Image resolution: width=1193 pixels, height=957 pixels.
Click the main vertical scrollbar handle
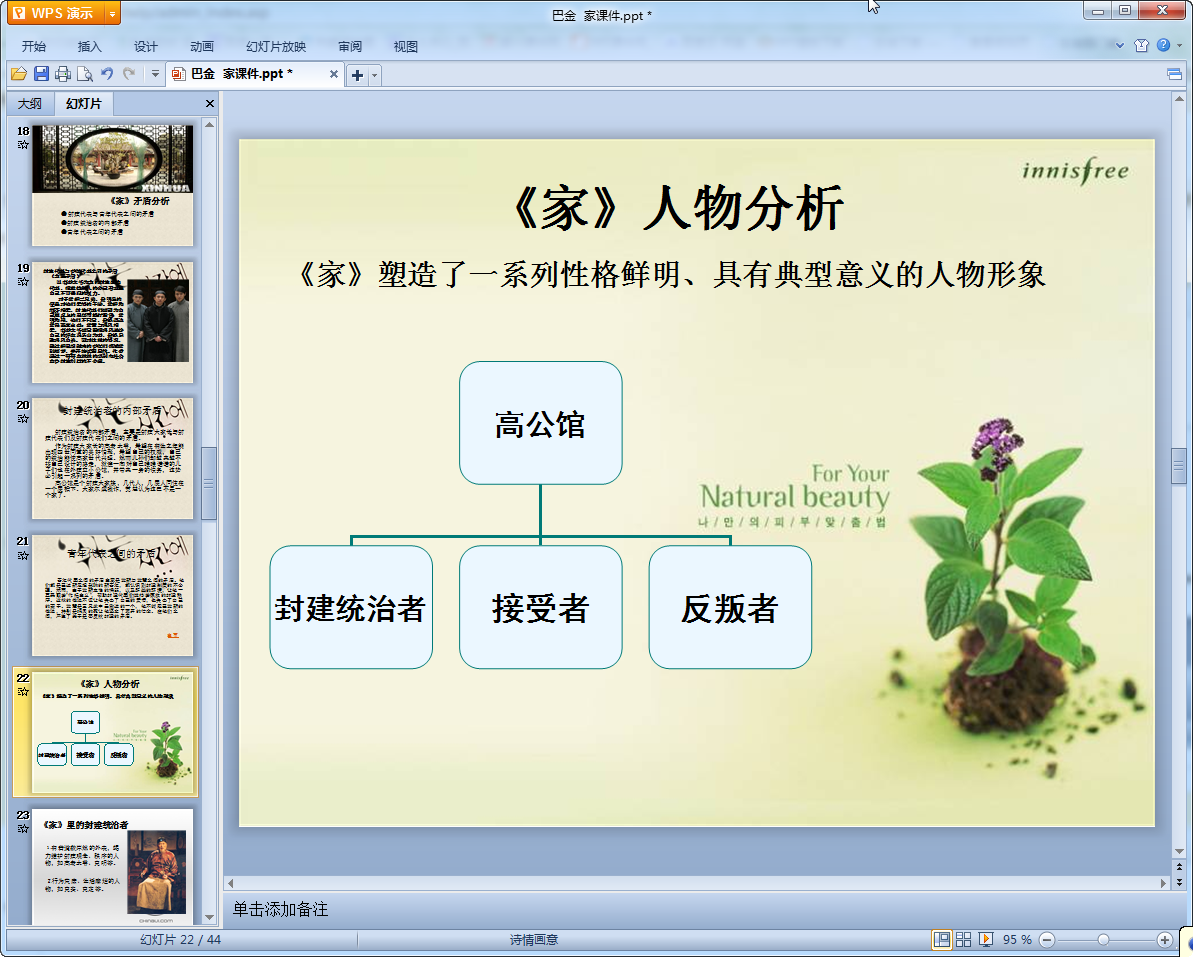click(x=1179, y=466)
